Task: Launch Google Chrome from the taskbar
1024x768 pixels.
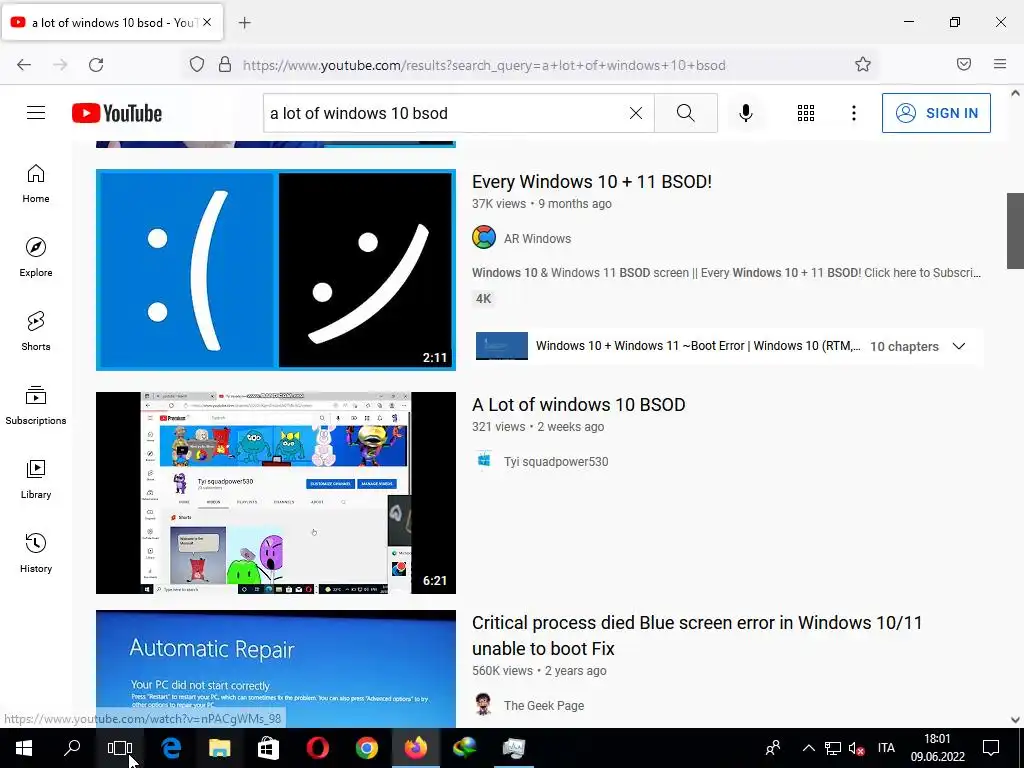Action: (x=366, y=748)
